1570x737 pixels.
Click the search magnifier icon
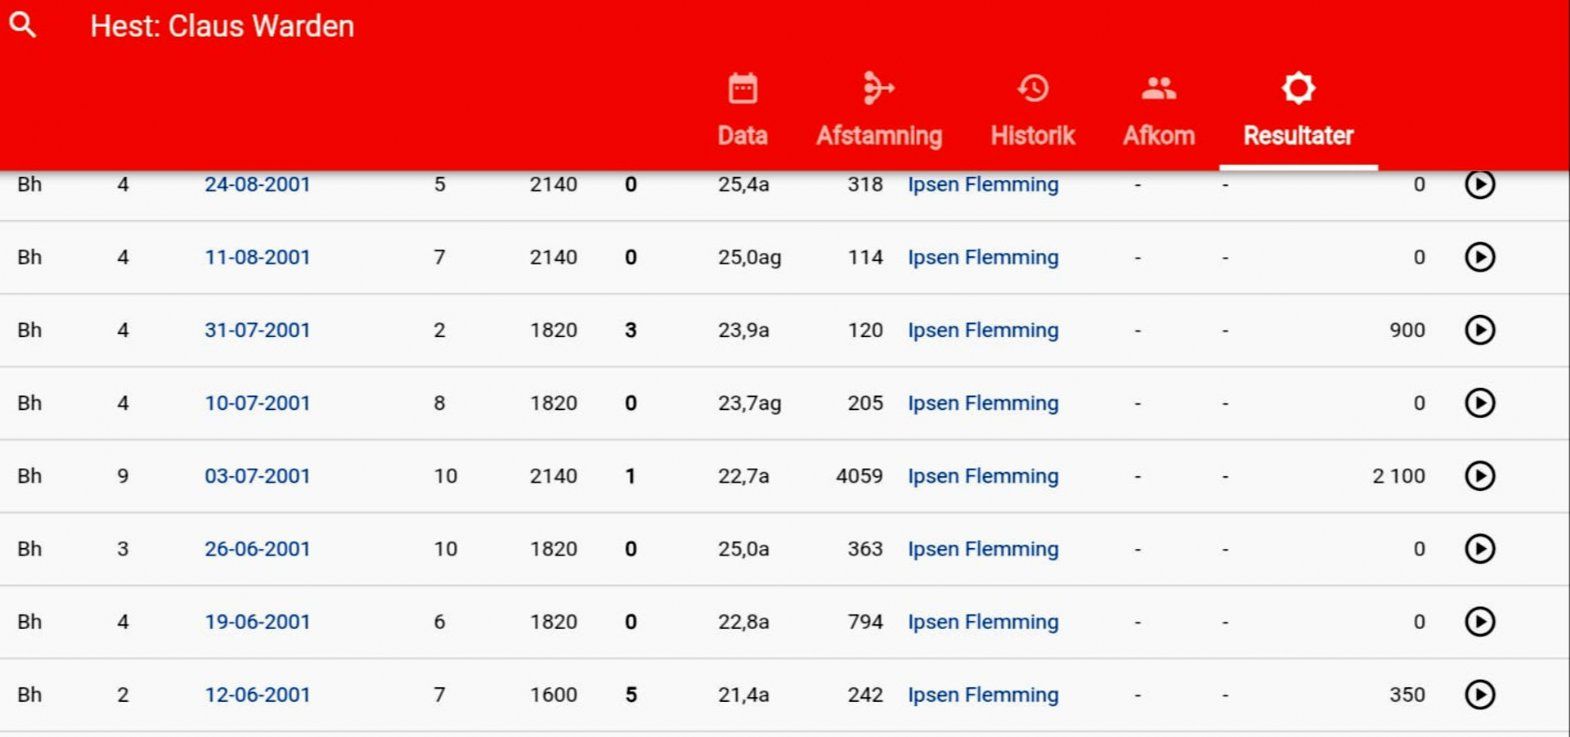(x=23, y=25)
